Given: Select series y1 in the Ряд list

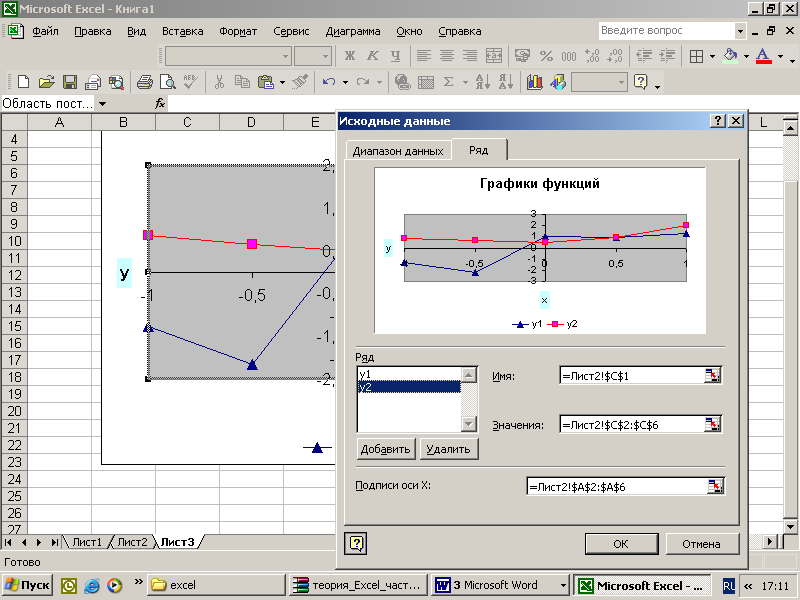Looking at the screenshot, I should [409, 374].
